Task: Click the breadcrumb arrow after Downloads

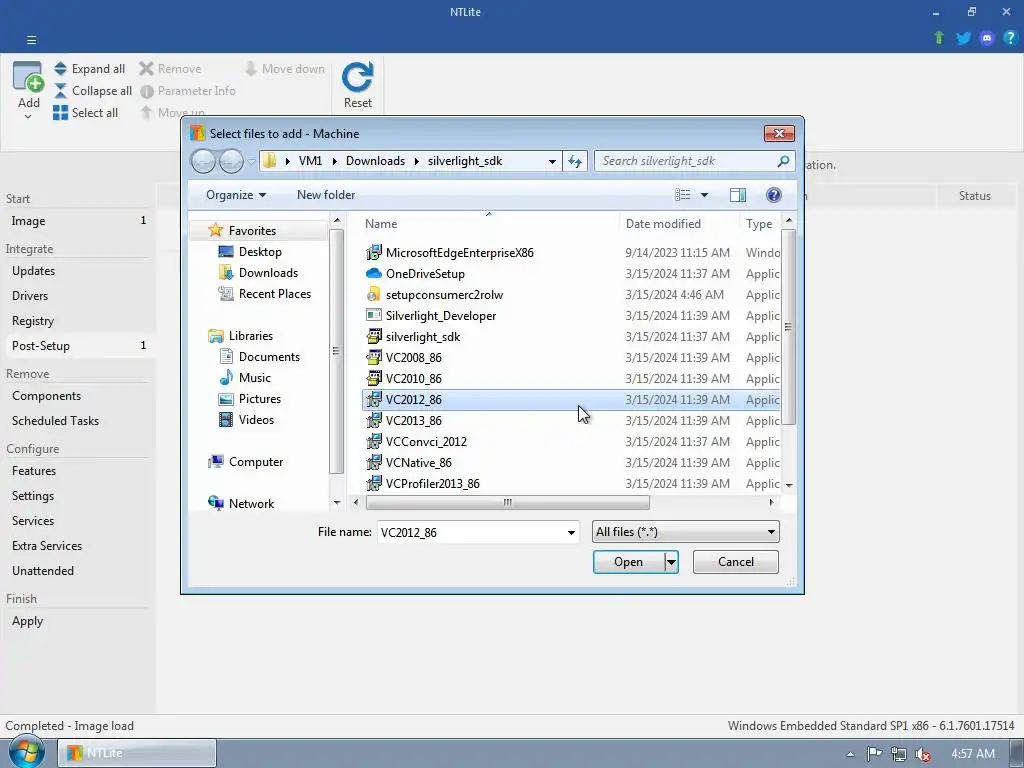Action: (x=416, y=161)
